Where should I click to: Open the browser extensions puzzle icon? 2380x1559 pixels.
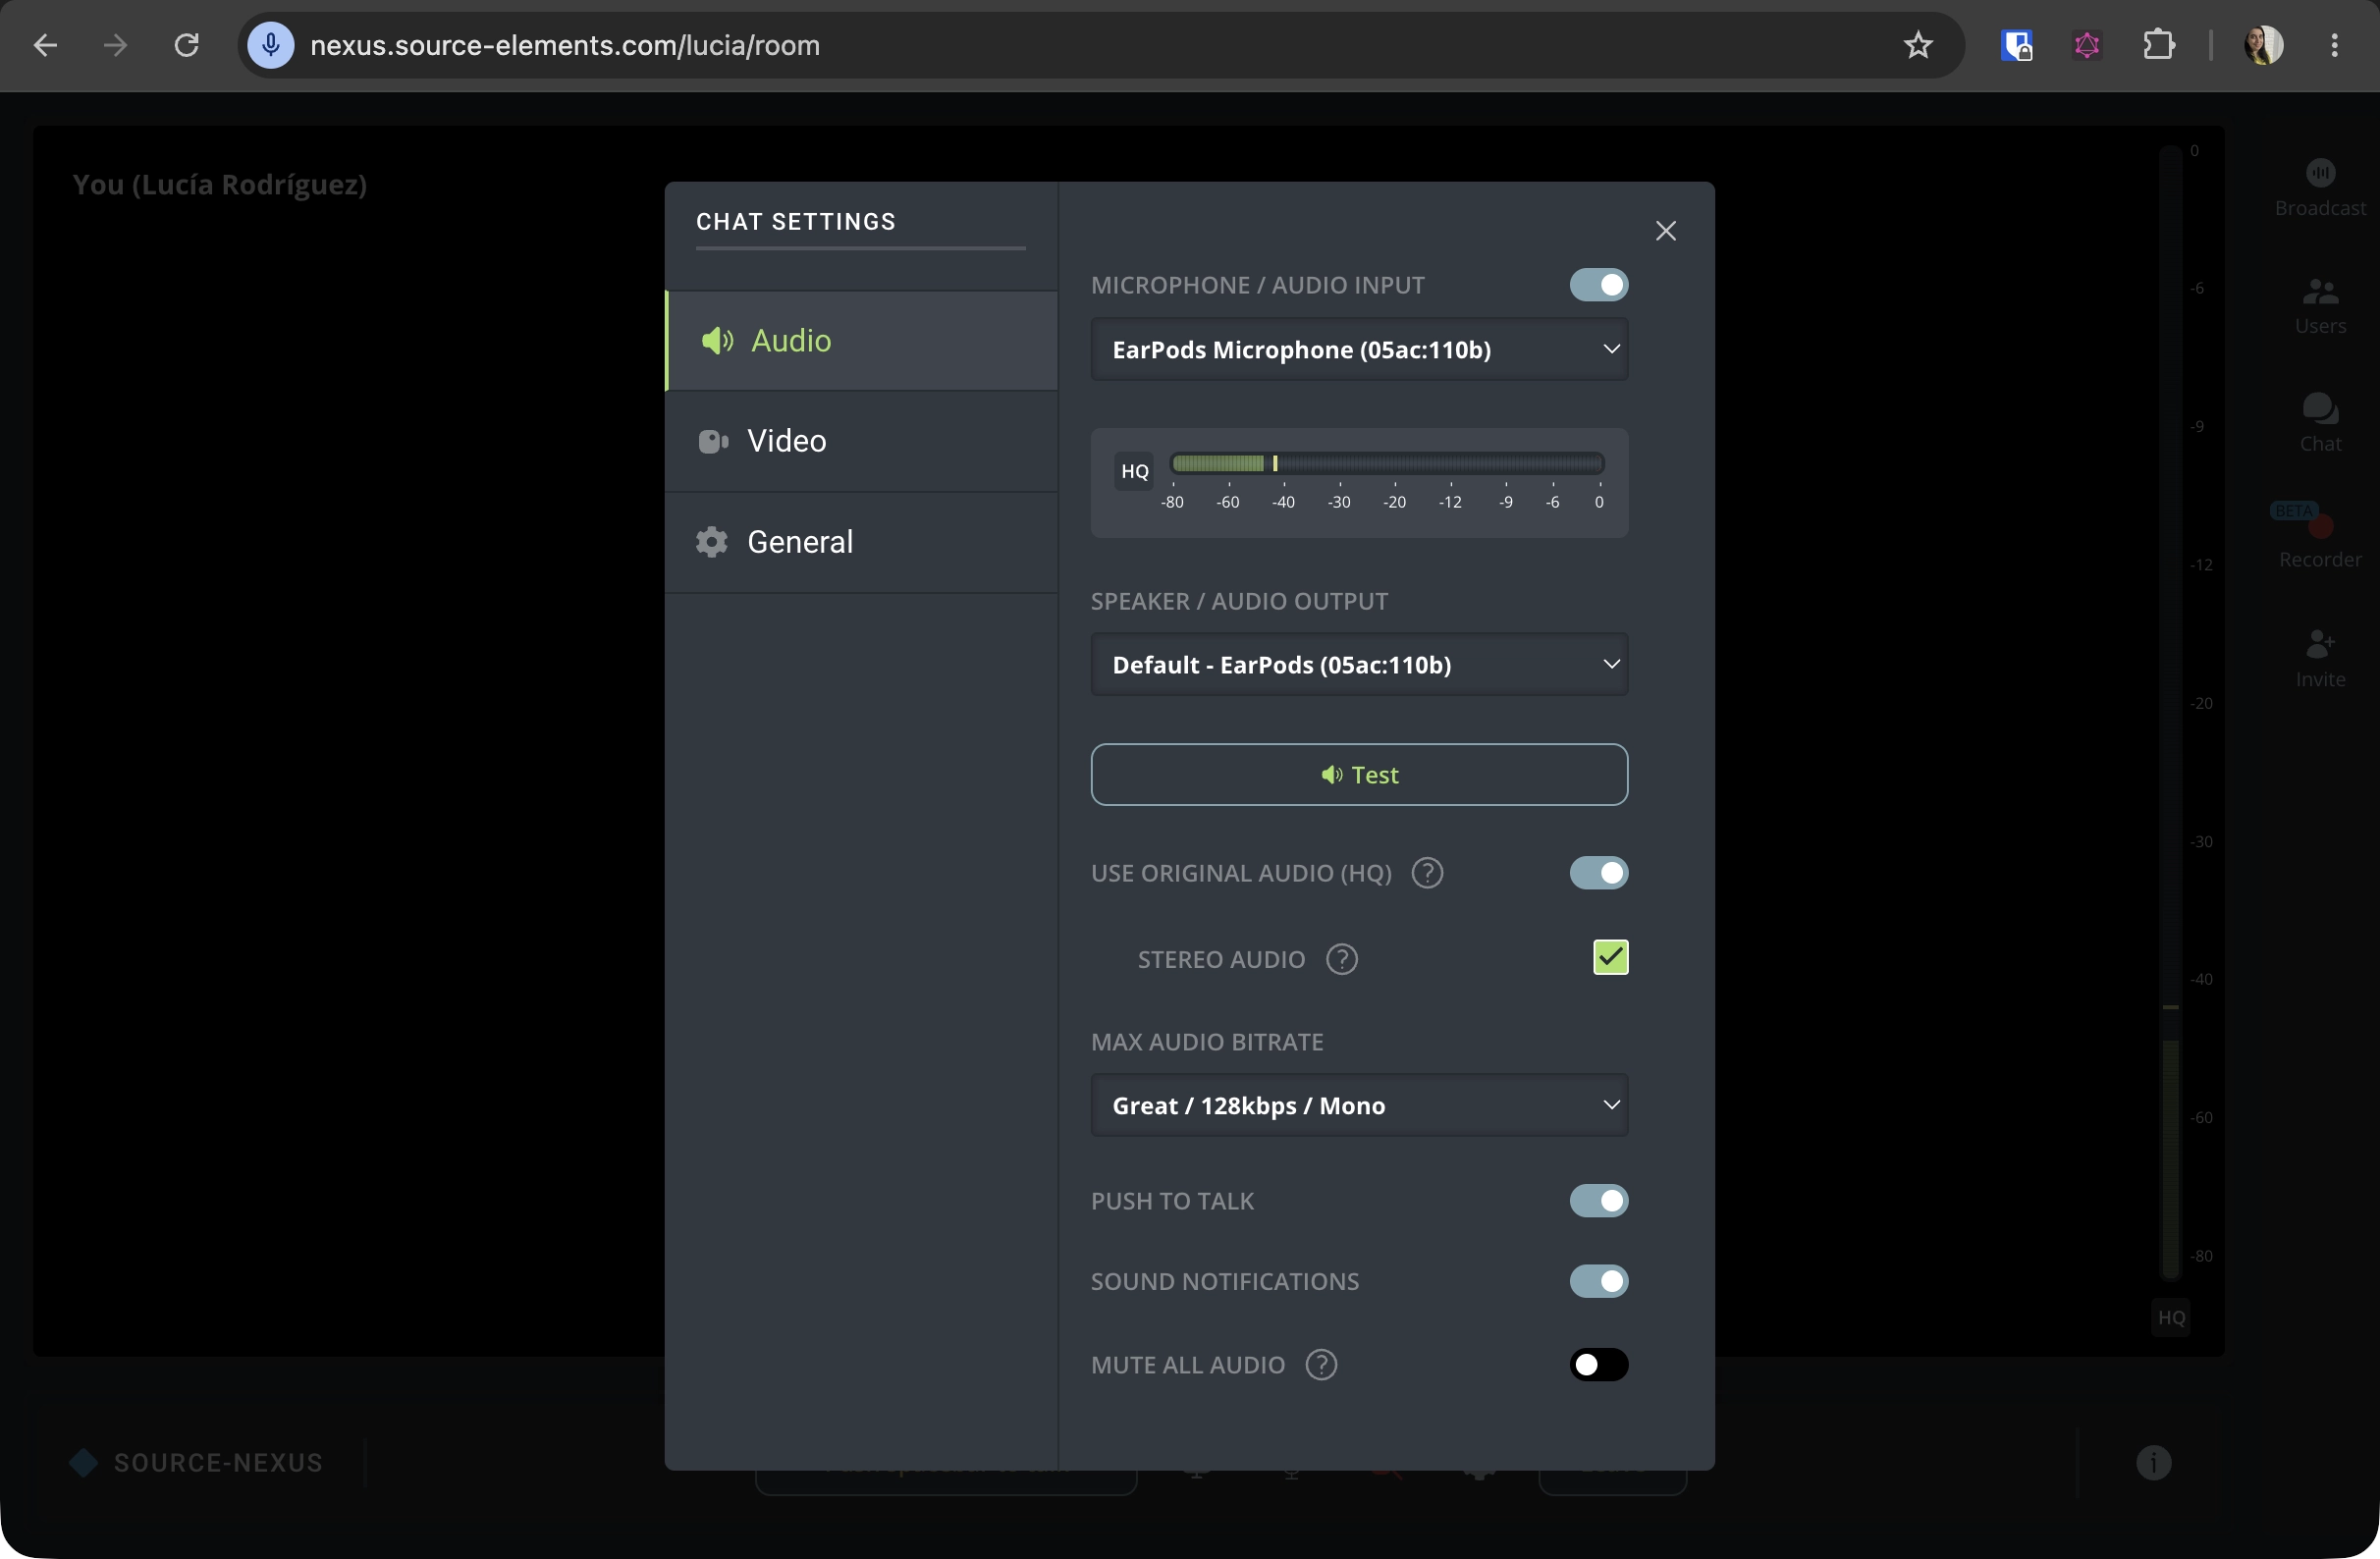pos(2159,45)
